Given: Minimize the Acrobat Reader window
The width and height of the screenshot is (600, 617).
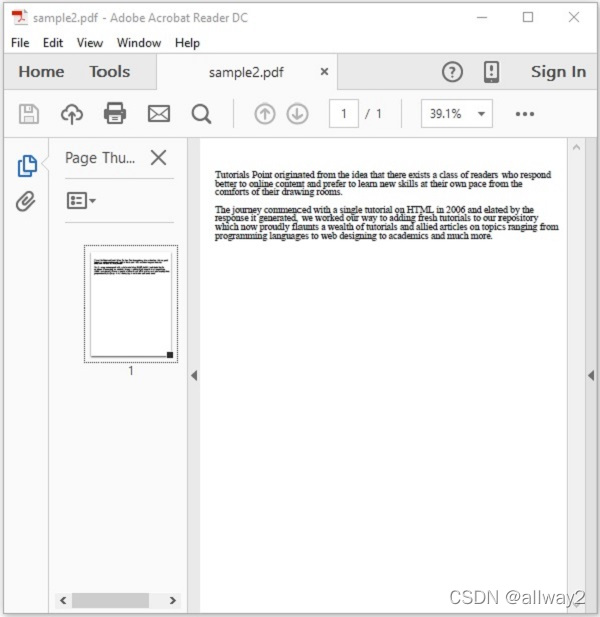Looking at the screenshot, I should [482, 18].
